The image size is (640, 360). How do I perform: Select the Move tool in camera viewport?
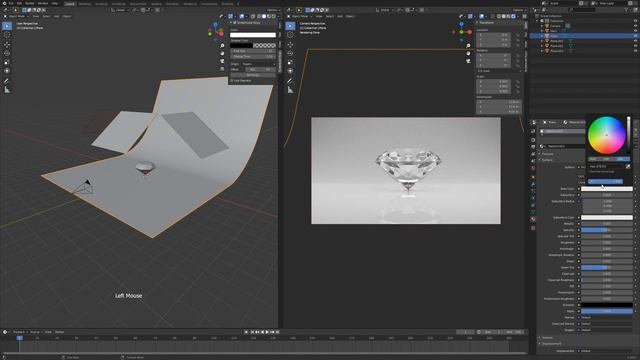290,44
